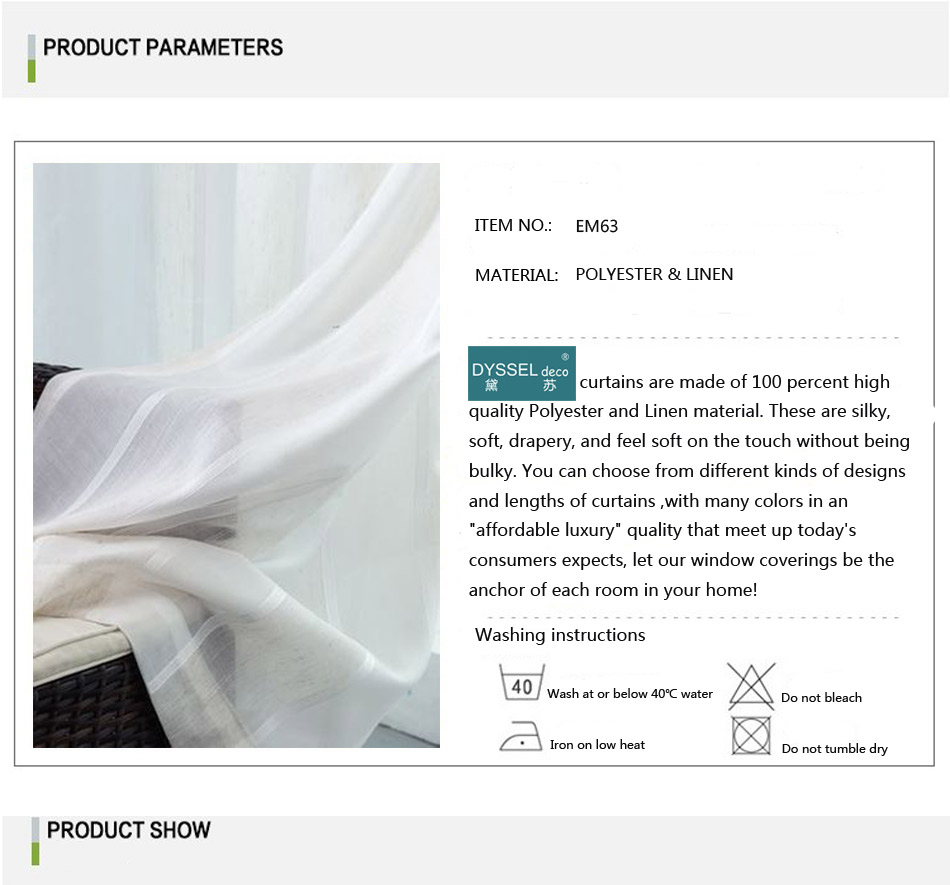The image size is (950, 885).
Task: Click the Wash at or below 40°C text
Action: [x=630, y=694]
